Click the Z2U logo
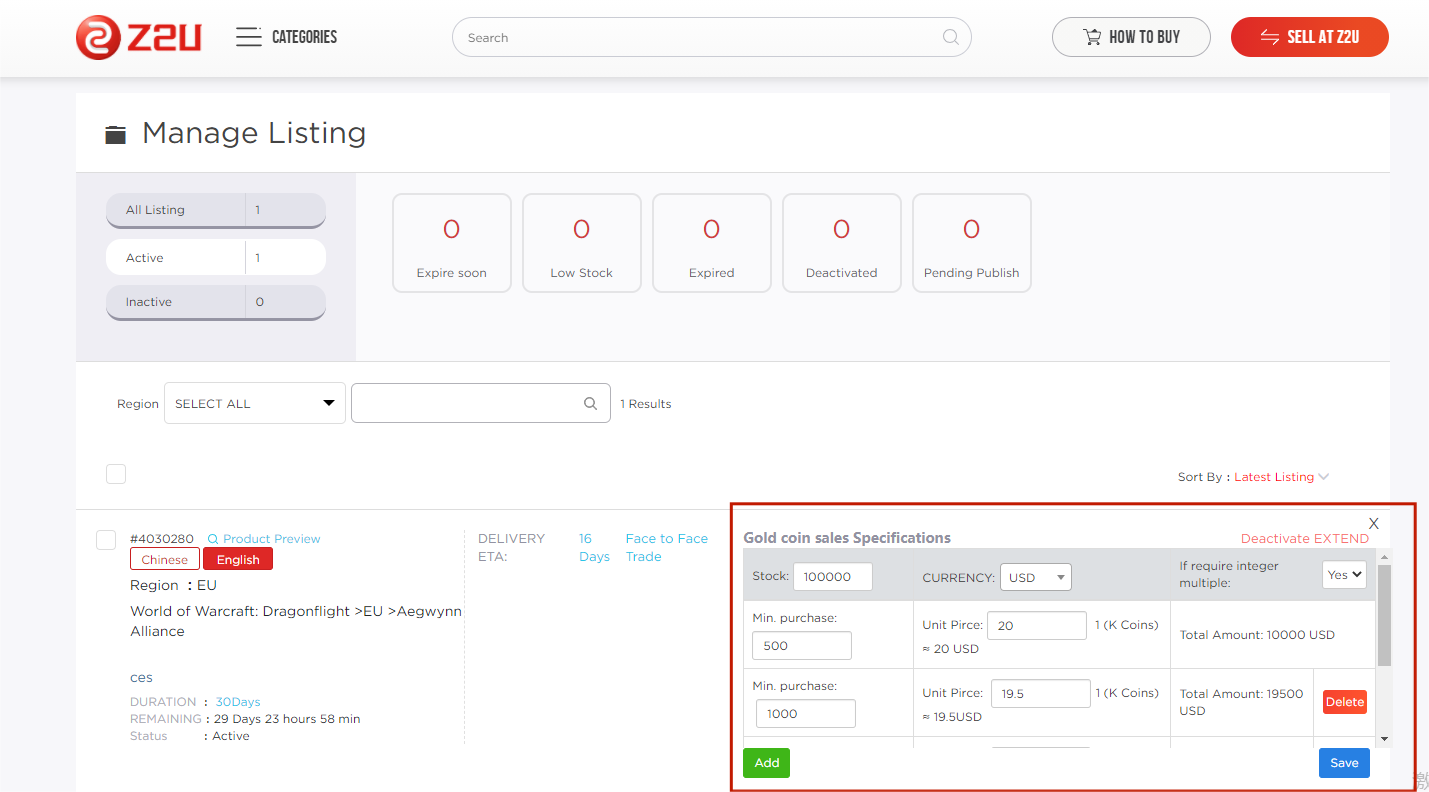This screenshot has width=1429, height=792. tap(139, 37)
